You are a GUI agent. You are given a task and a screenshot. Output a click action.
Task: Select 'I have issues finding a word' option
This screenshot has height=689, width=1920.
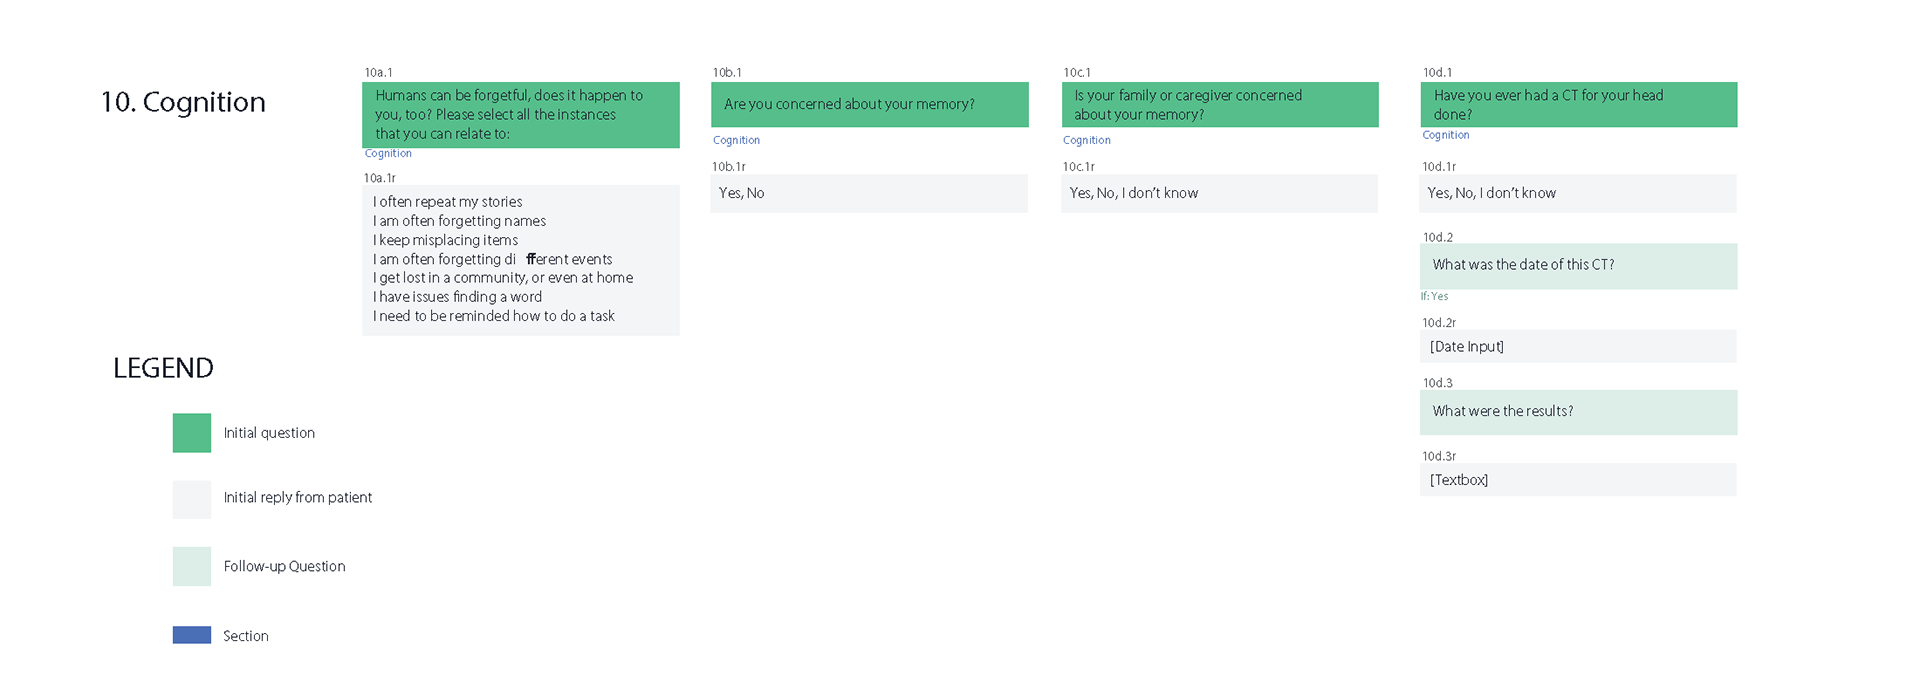(458, 297)
